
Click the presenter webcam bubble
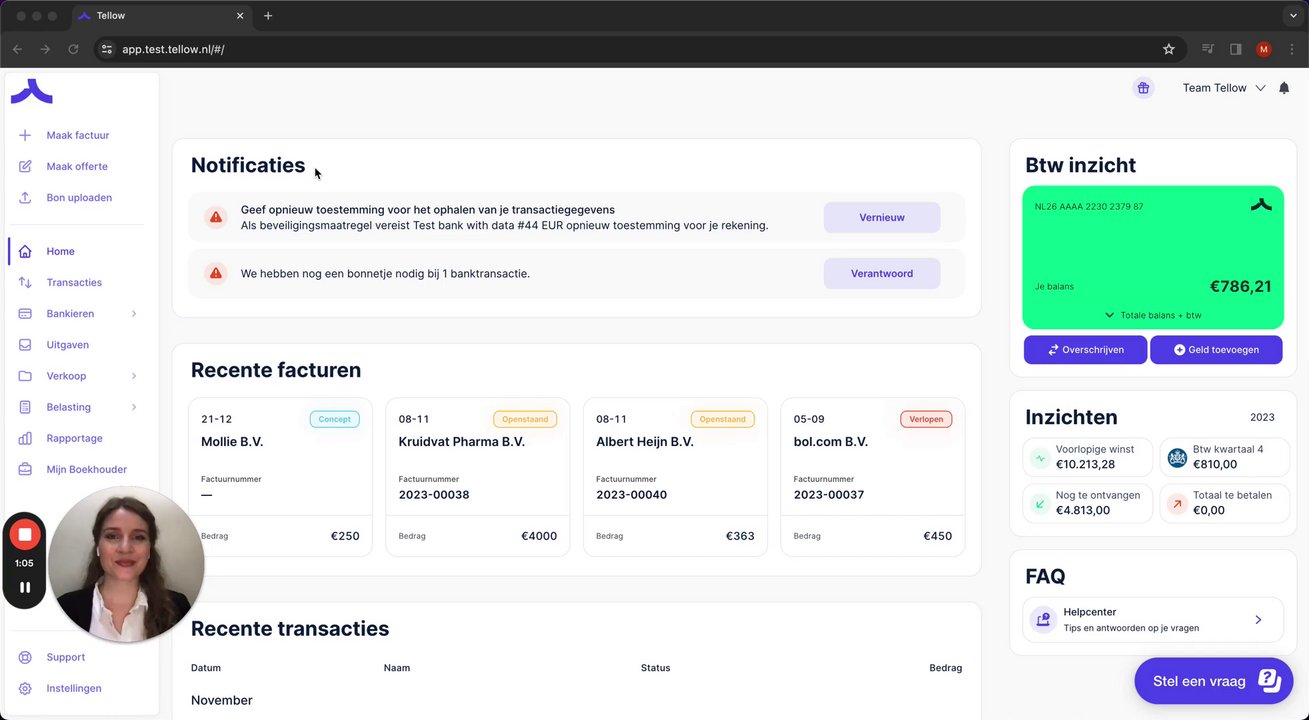pyautogui.click(x=126, y=563)
